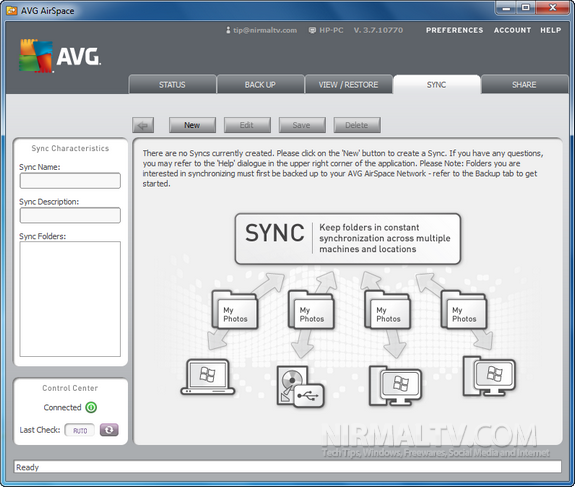575x487 pixels.
Task: Click into the Sync Description field
Action: tap(70, 215)
